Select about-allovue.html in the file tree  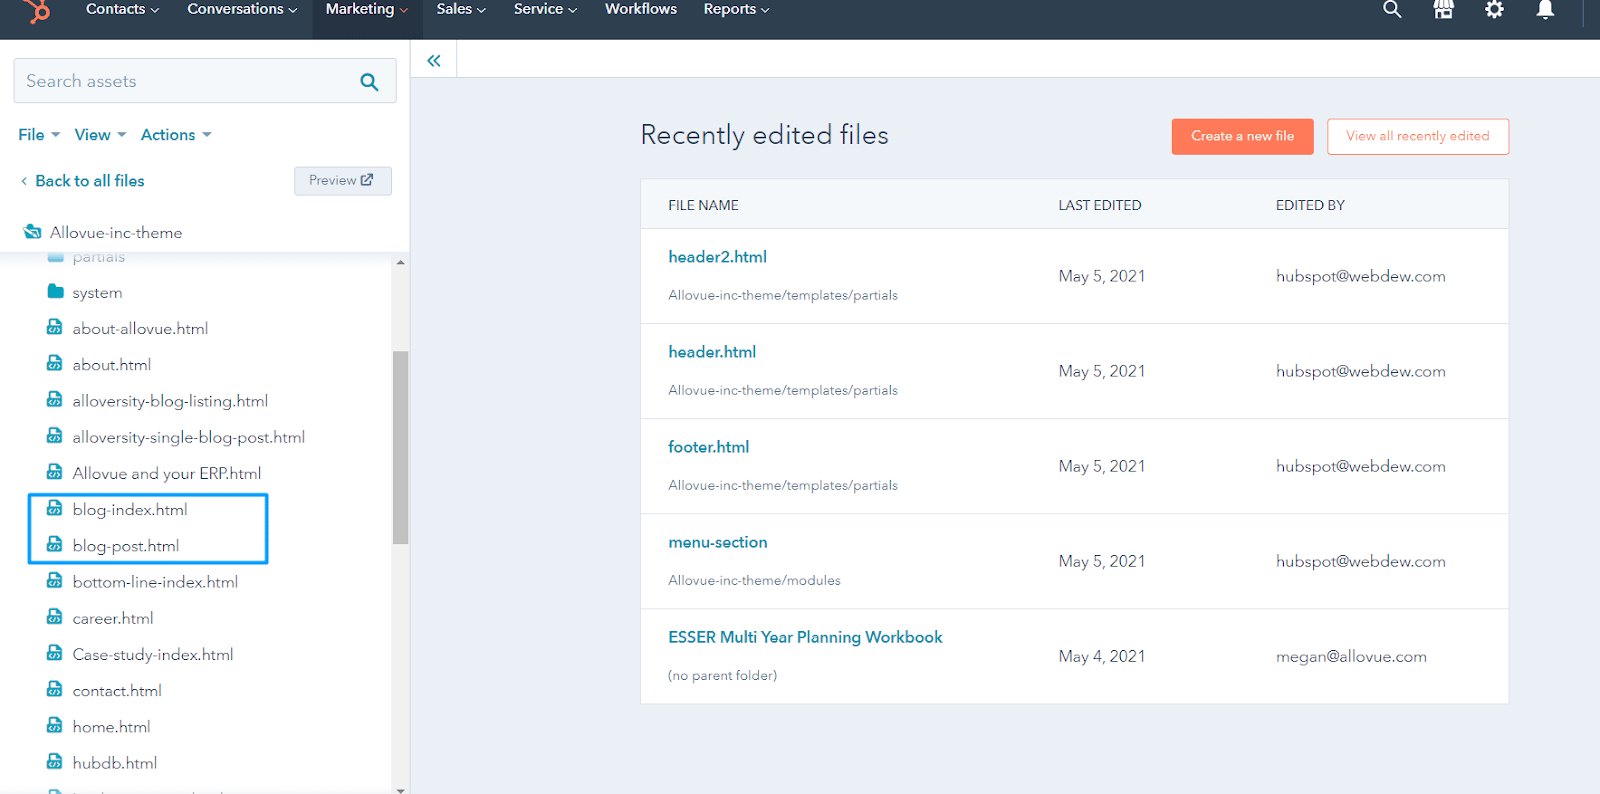(x=140, y=329)
